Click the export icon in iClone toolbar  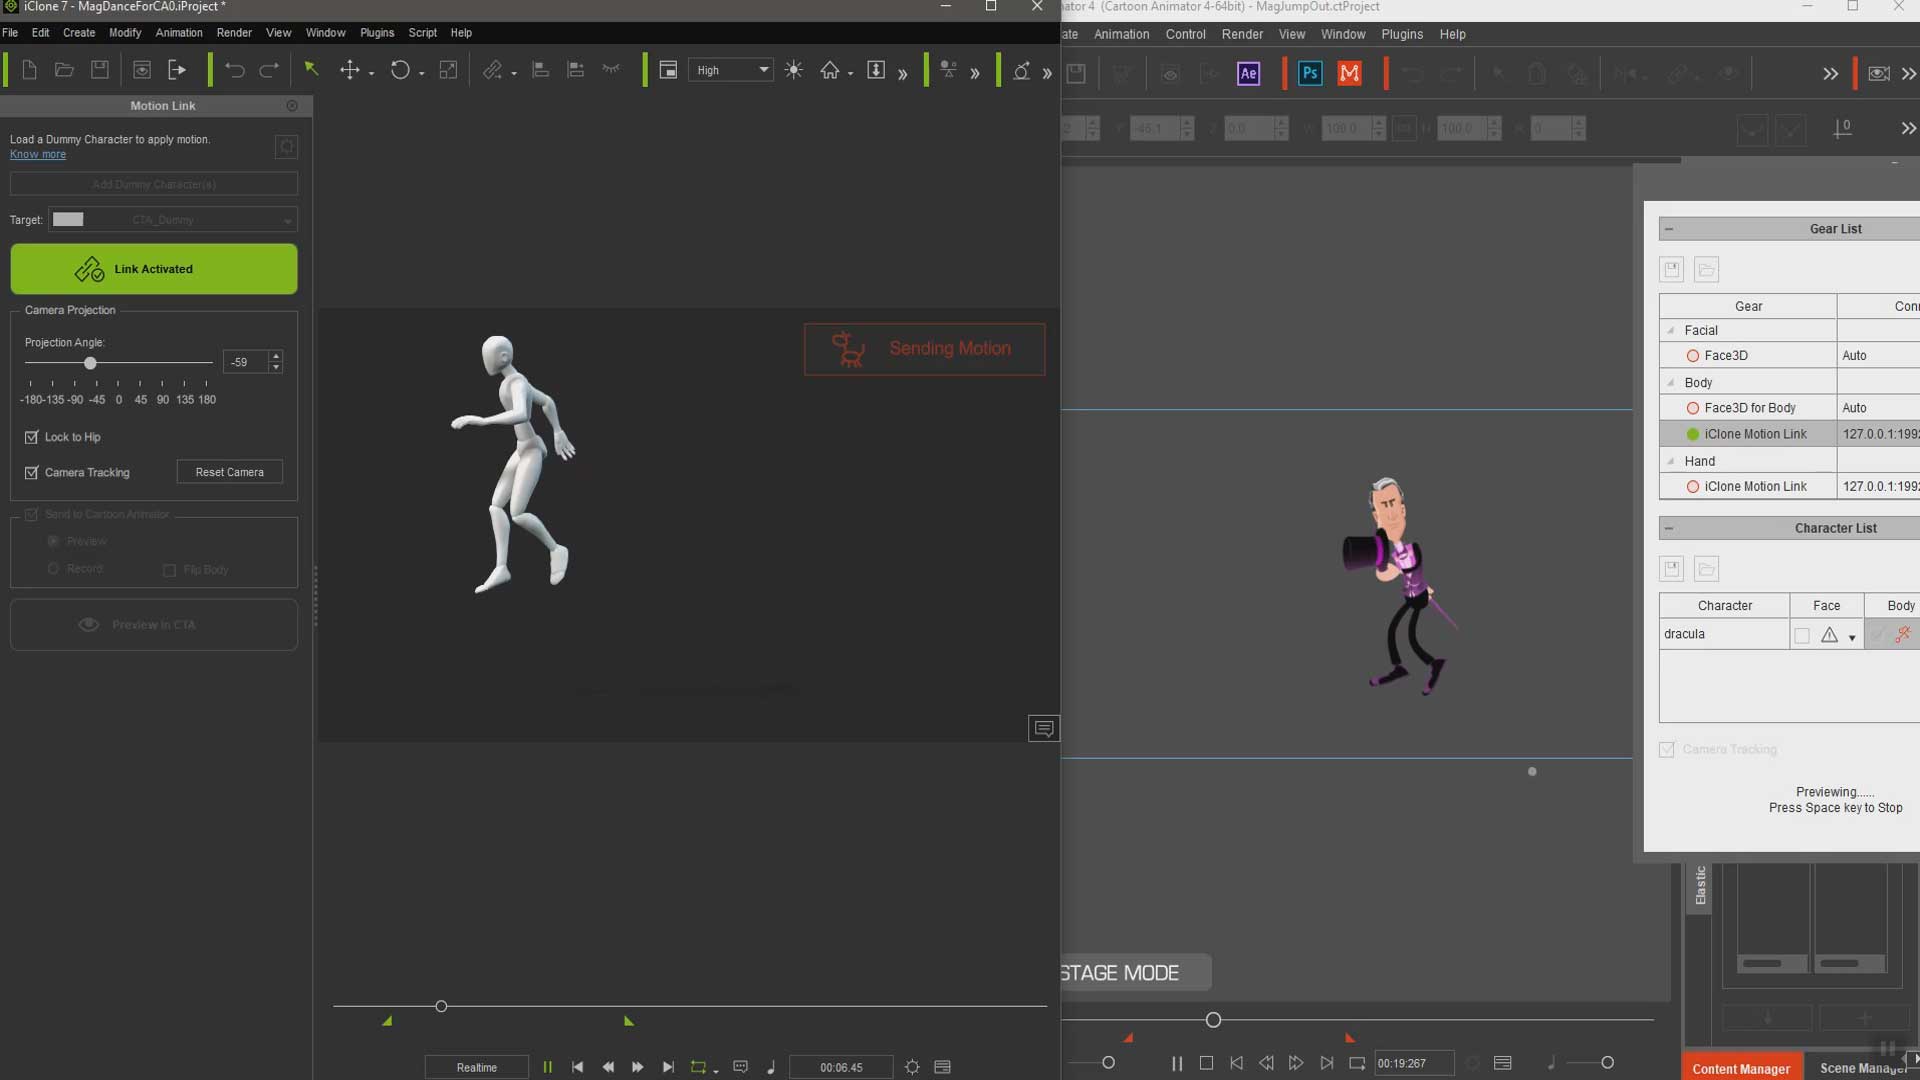click(177, 70)
